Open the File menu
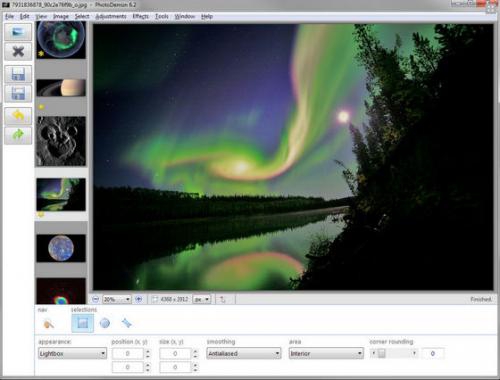This screenshot has height=380, width=500. tap(9, 16)
